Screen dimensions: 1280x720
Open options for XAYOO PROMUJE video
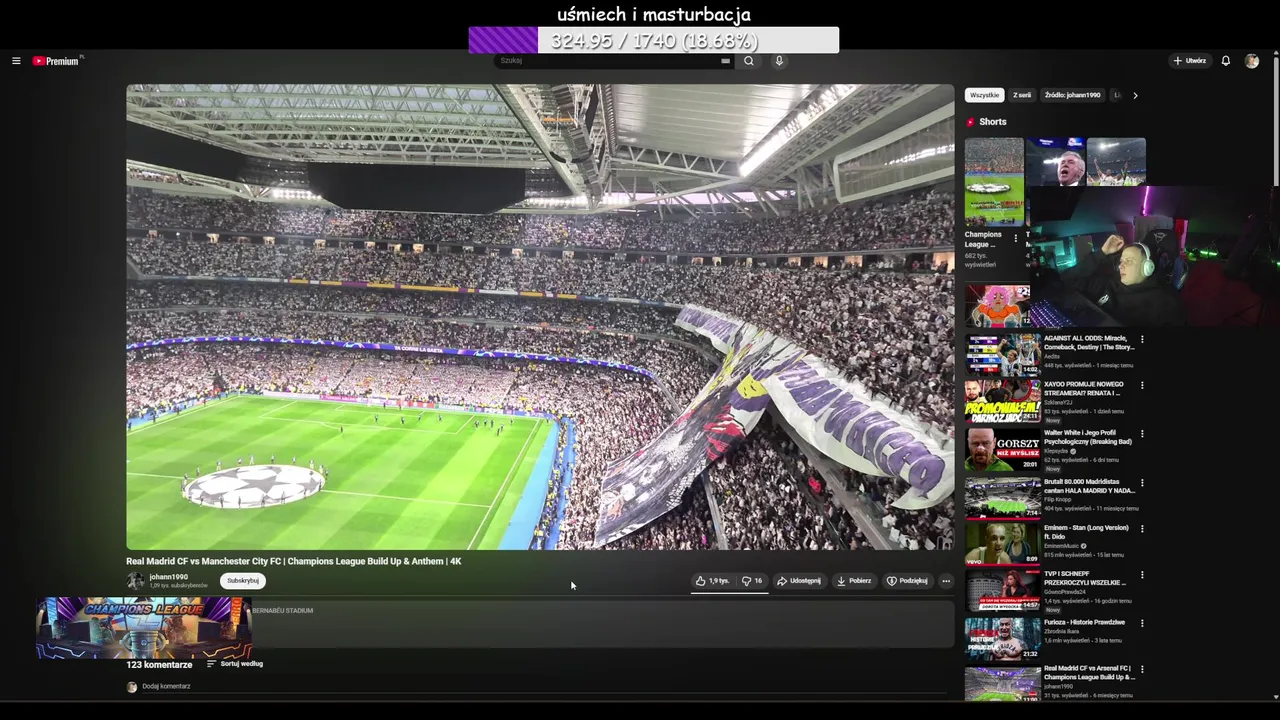click(1142, 386)
